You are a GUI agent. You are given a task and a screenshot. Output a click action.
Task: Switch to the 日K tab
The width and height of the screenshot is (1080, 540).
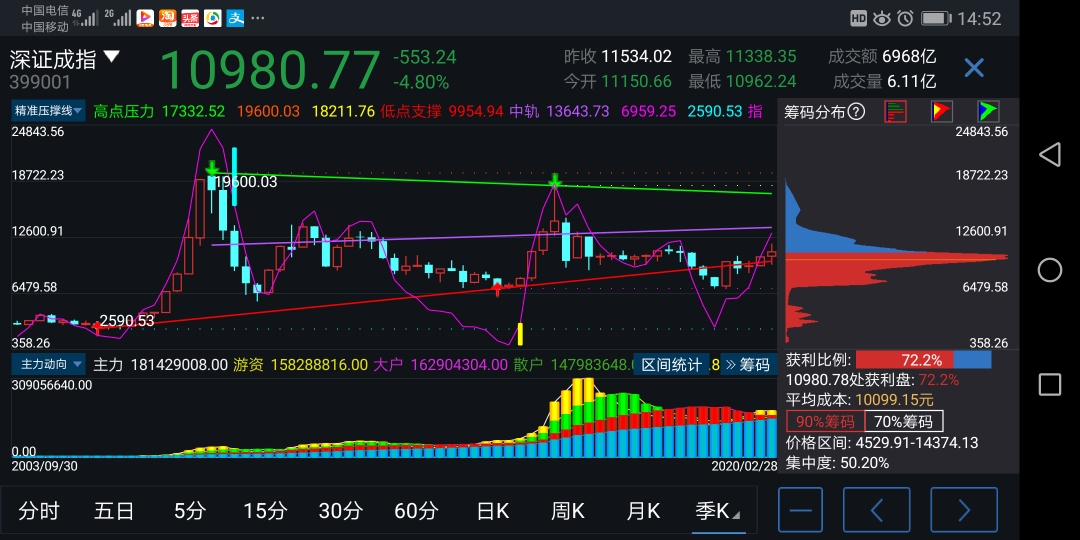(x=492, y=511)
